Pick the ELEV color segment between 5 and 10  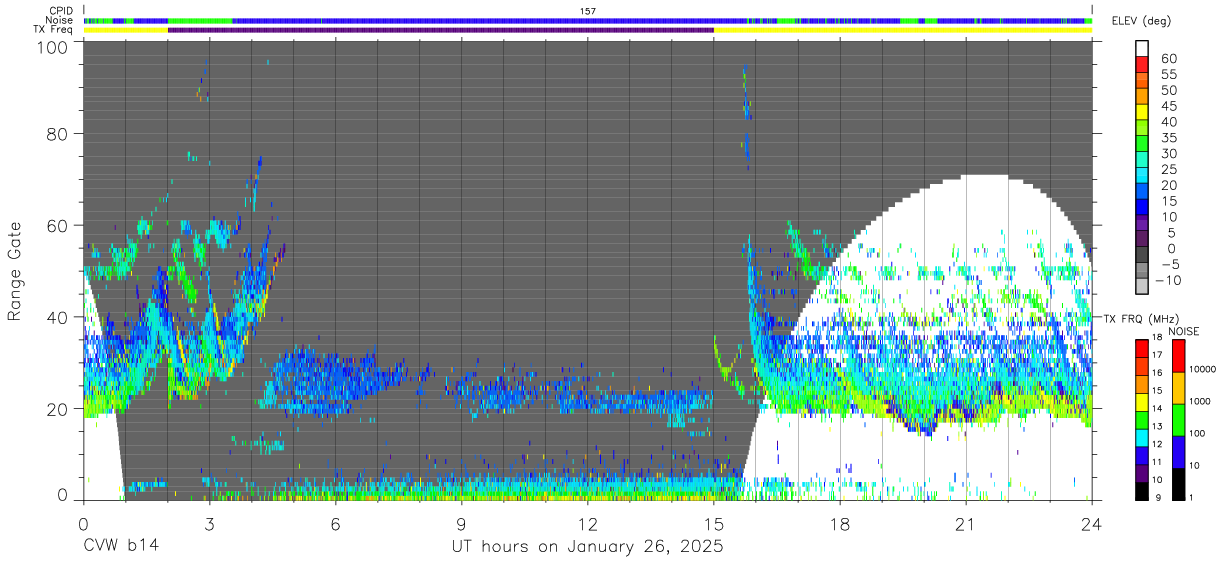[x=1142, y=224]
